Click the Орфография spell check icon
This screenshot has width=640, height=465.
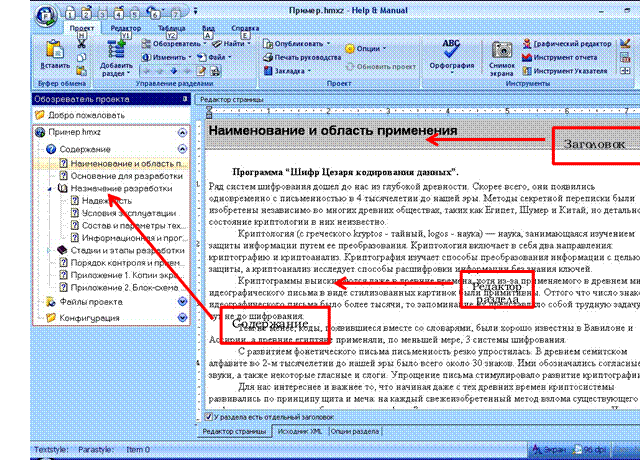[451, 49]
